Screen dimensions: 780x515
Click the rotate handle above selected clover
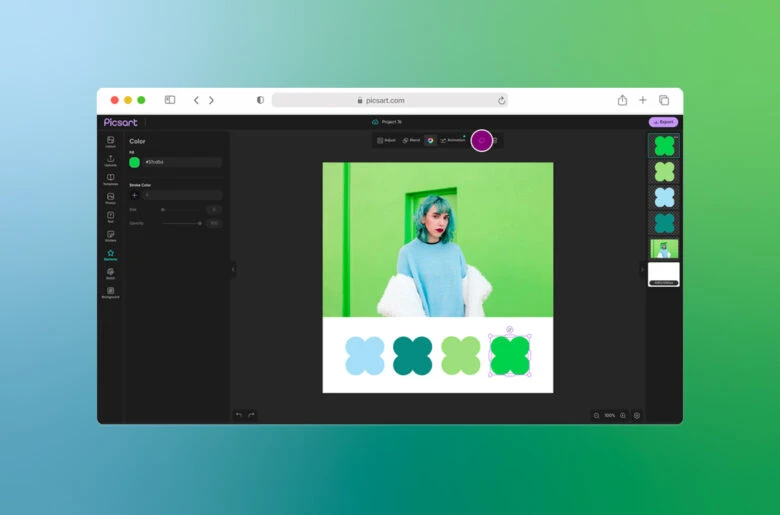pyautogui.click(x=509, y=329)
